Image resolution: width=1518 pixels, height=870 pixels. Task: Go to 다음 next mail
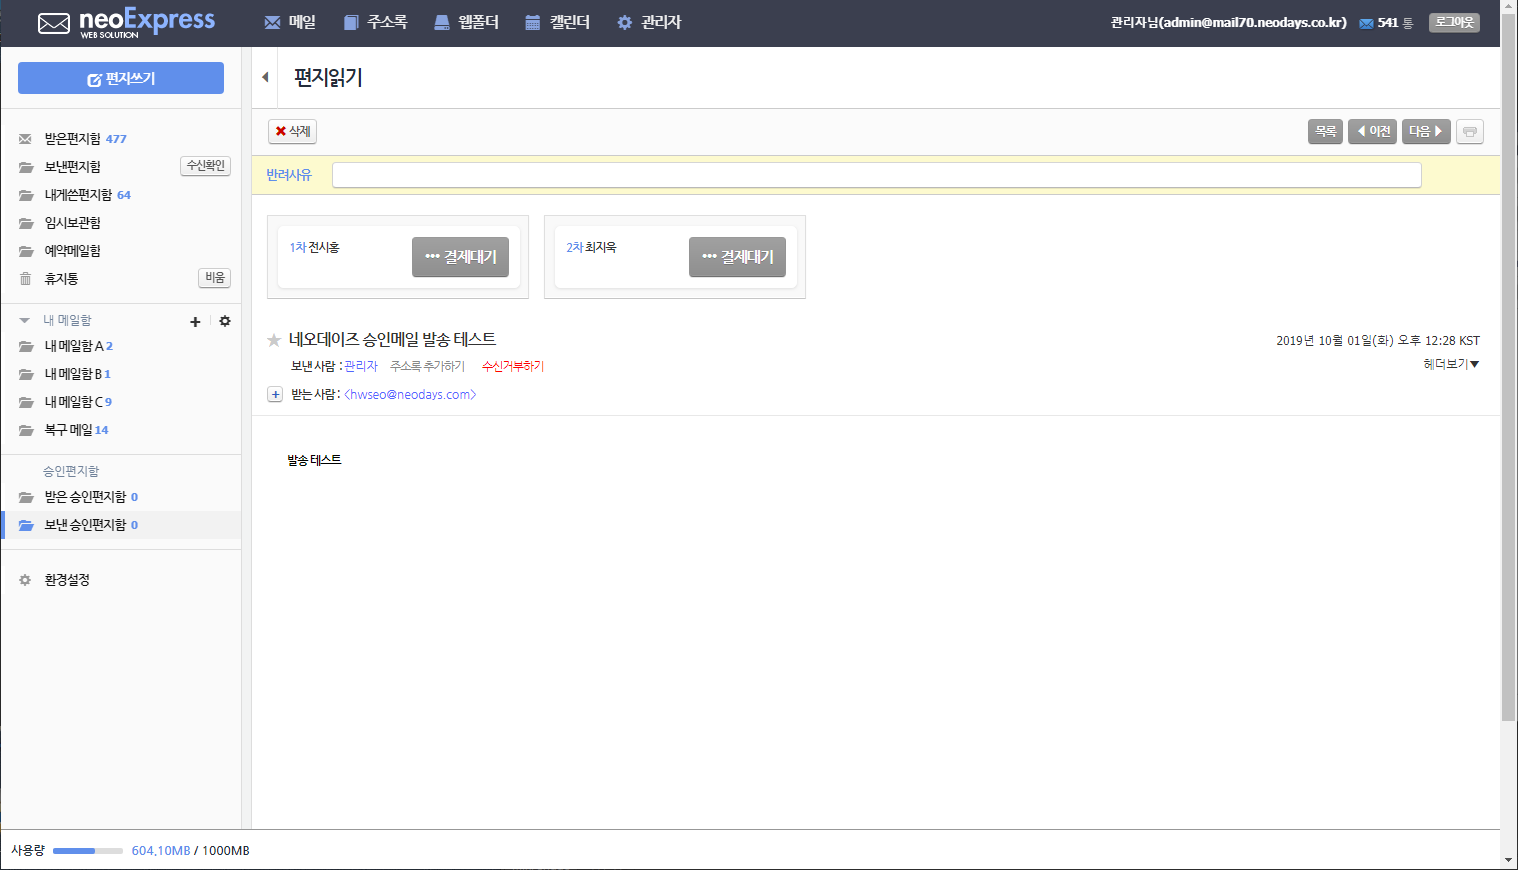coord(1426,131)
